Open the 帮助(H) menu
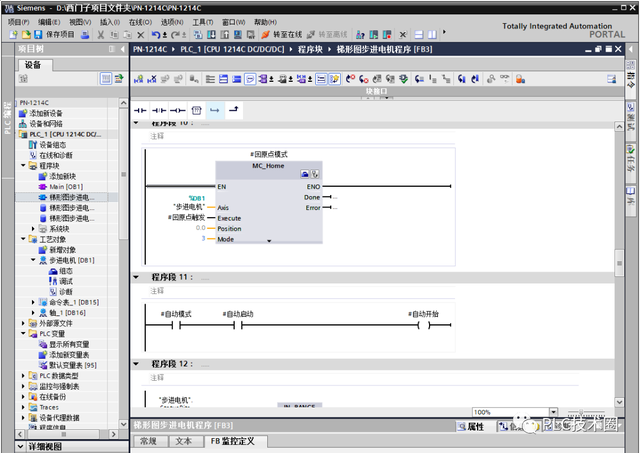Image resolution: width=640 pixels, height=453 pixels. coord(265,22)
